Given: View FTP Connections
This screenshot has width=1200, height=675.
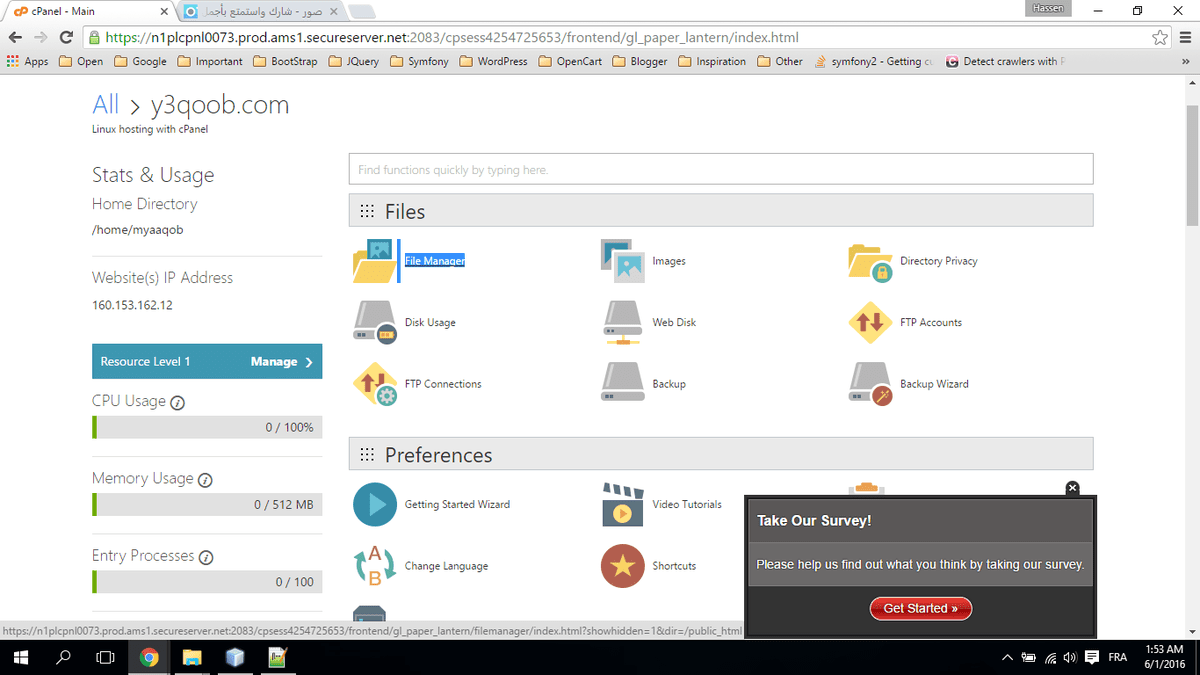Looking at the screenshot, I should pyautogui.click(x=444, y=383).
